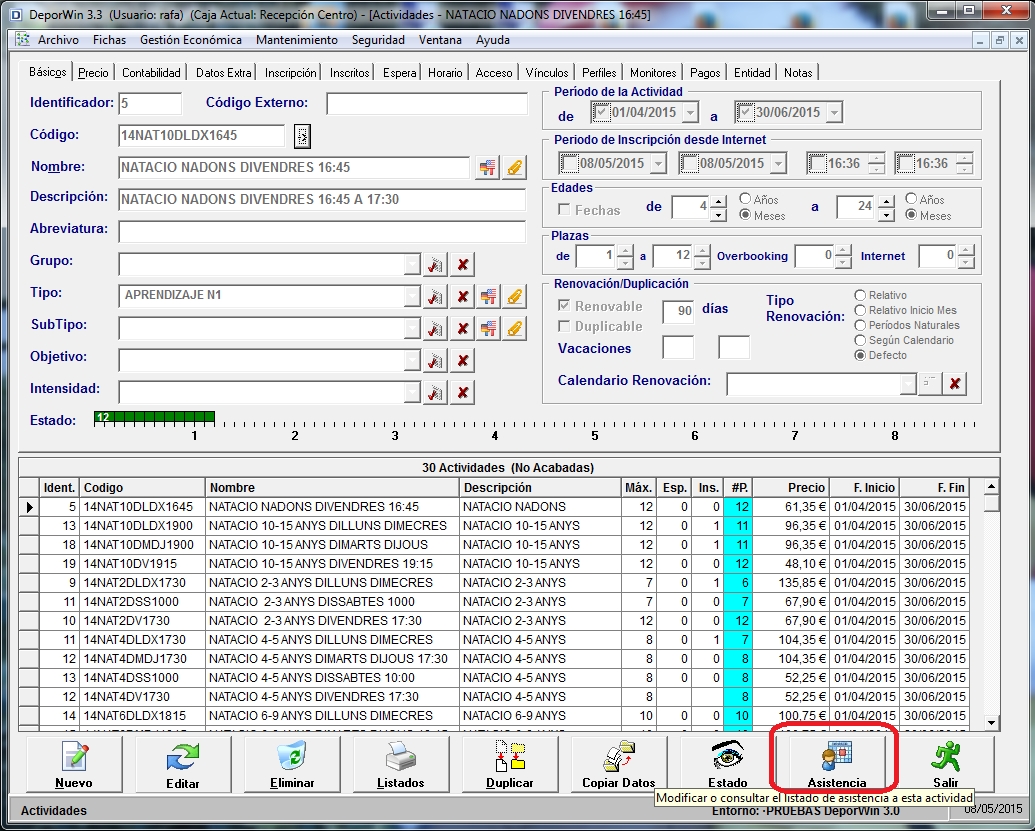Click the pencil icon in Tipo row

pos(514,296)
